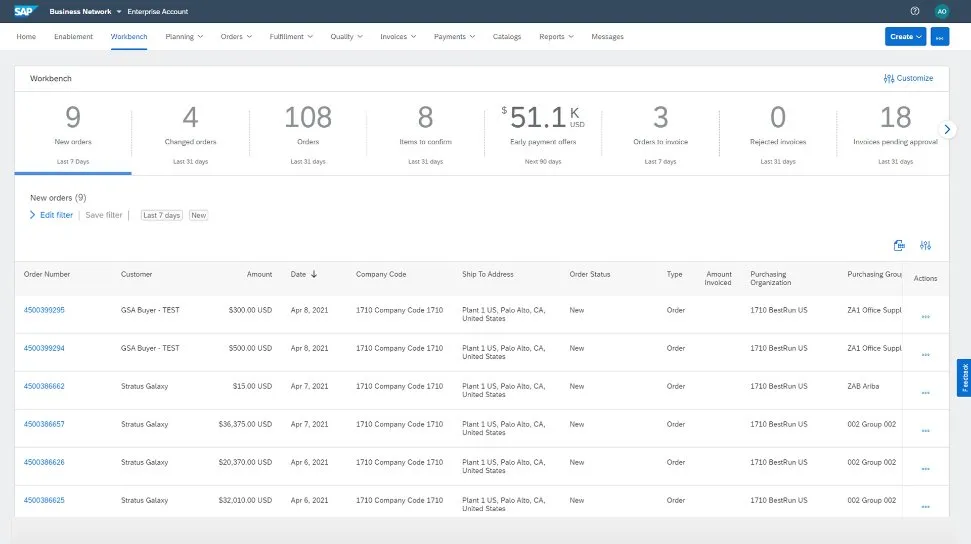Sort by the Date column header
Image resolution: width=971 pixels, height=544 pixels.
pyautogui.click(x=303, y=274)
